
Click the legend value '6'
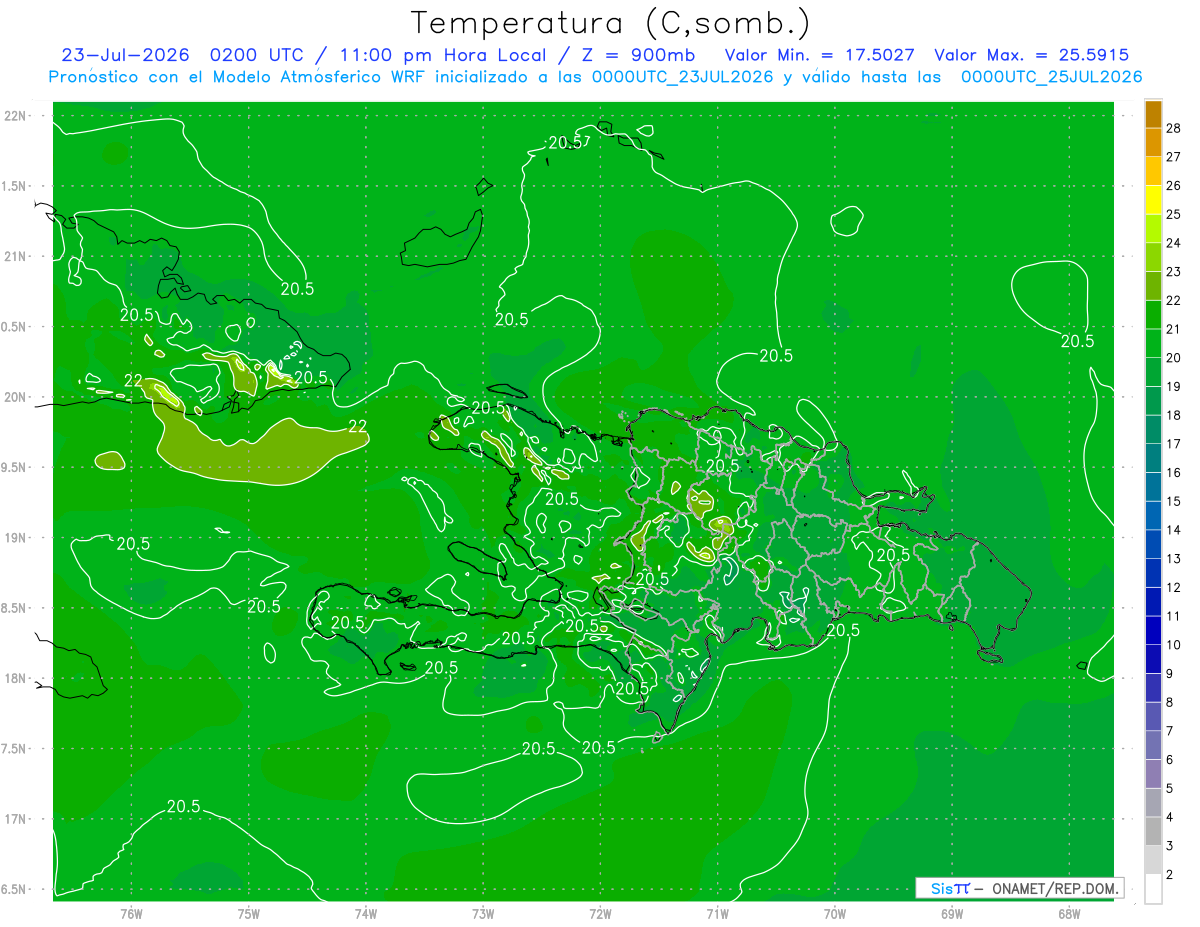tap(1169, 760)
